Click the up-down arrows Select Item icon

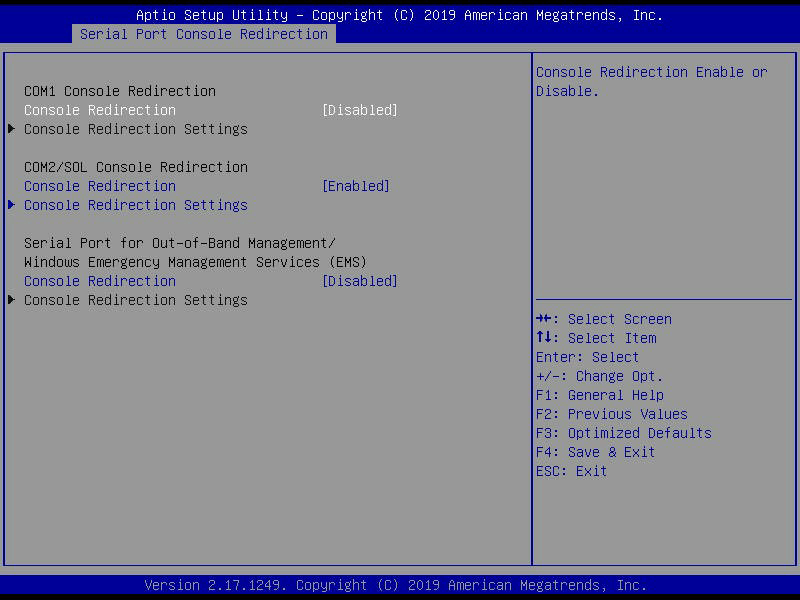(x=543, y=338)
